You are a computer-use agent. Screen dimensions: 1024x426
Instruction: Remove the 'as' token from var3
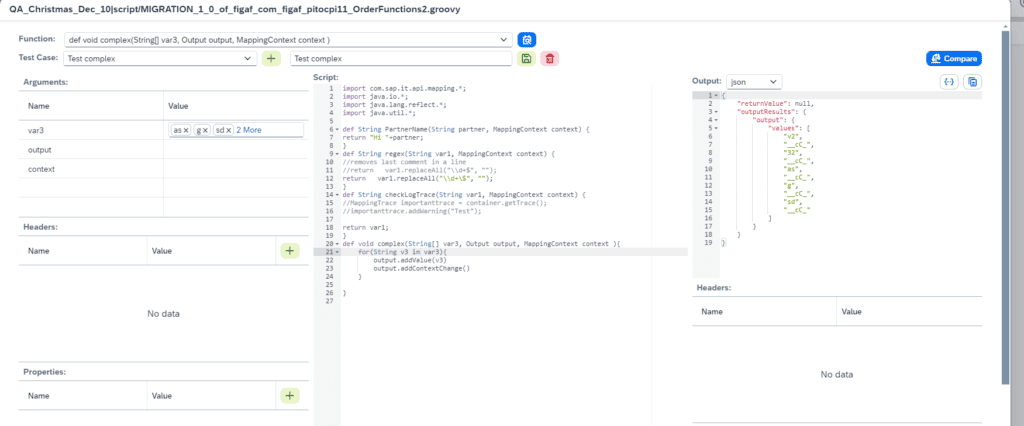[x=186, y=130]
